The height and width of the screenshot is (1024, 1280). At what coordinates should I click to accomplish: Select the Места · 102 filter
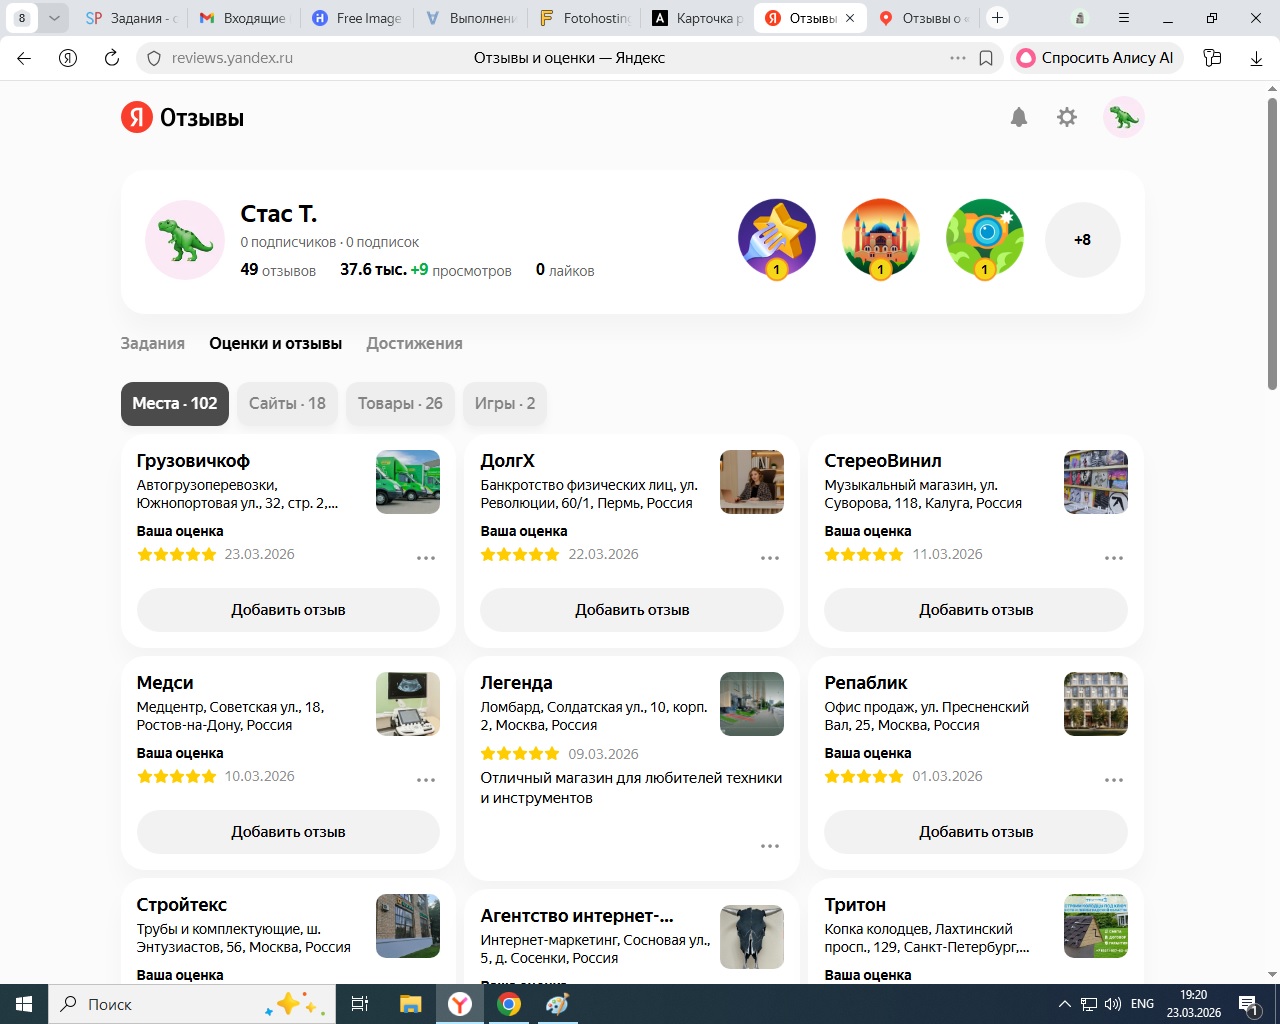pos(175,403)
